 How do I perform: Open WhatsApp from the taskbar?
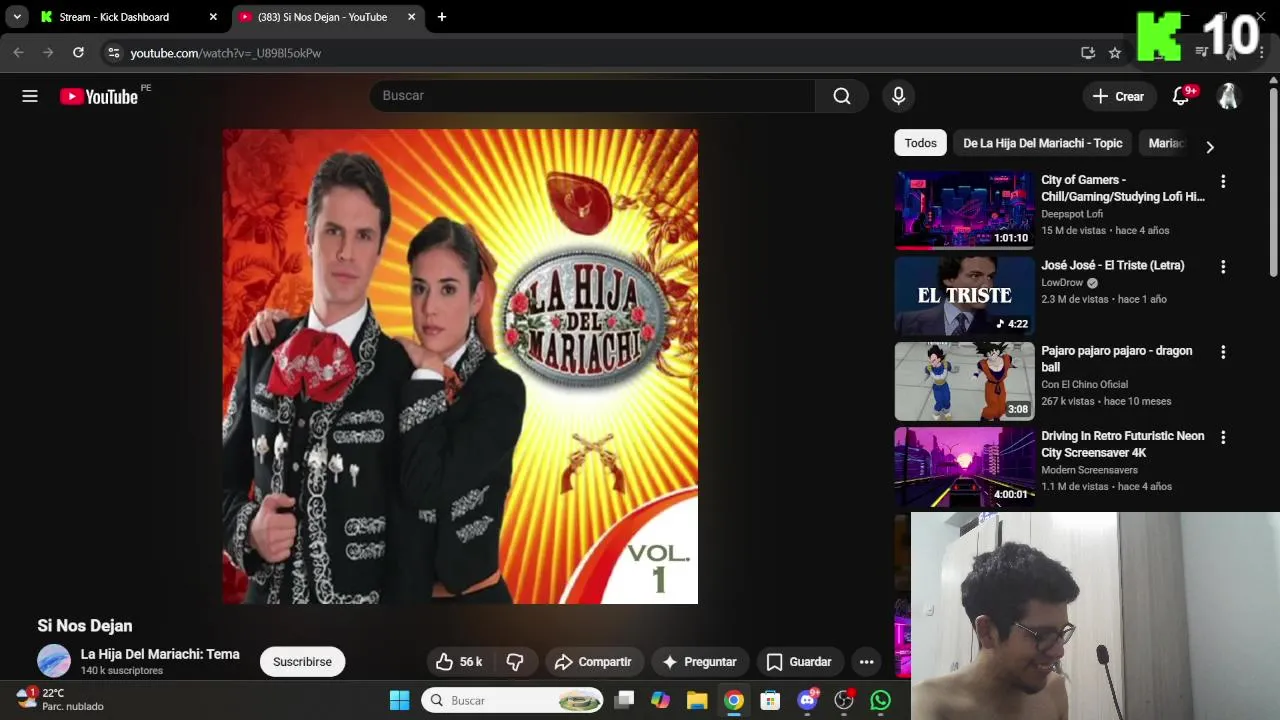pyautogui.click(x=880, y=700)
